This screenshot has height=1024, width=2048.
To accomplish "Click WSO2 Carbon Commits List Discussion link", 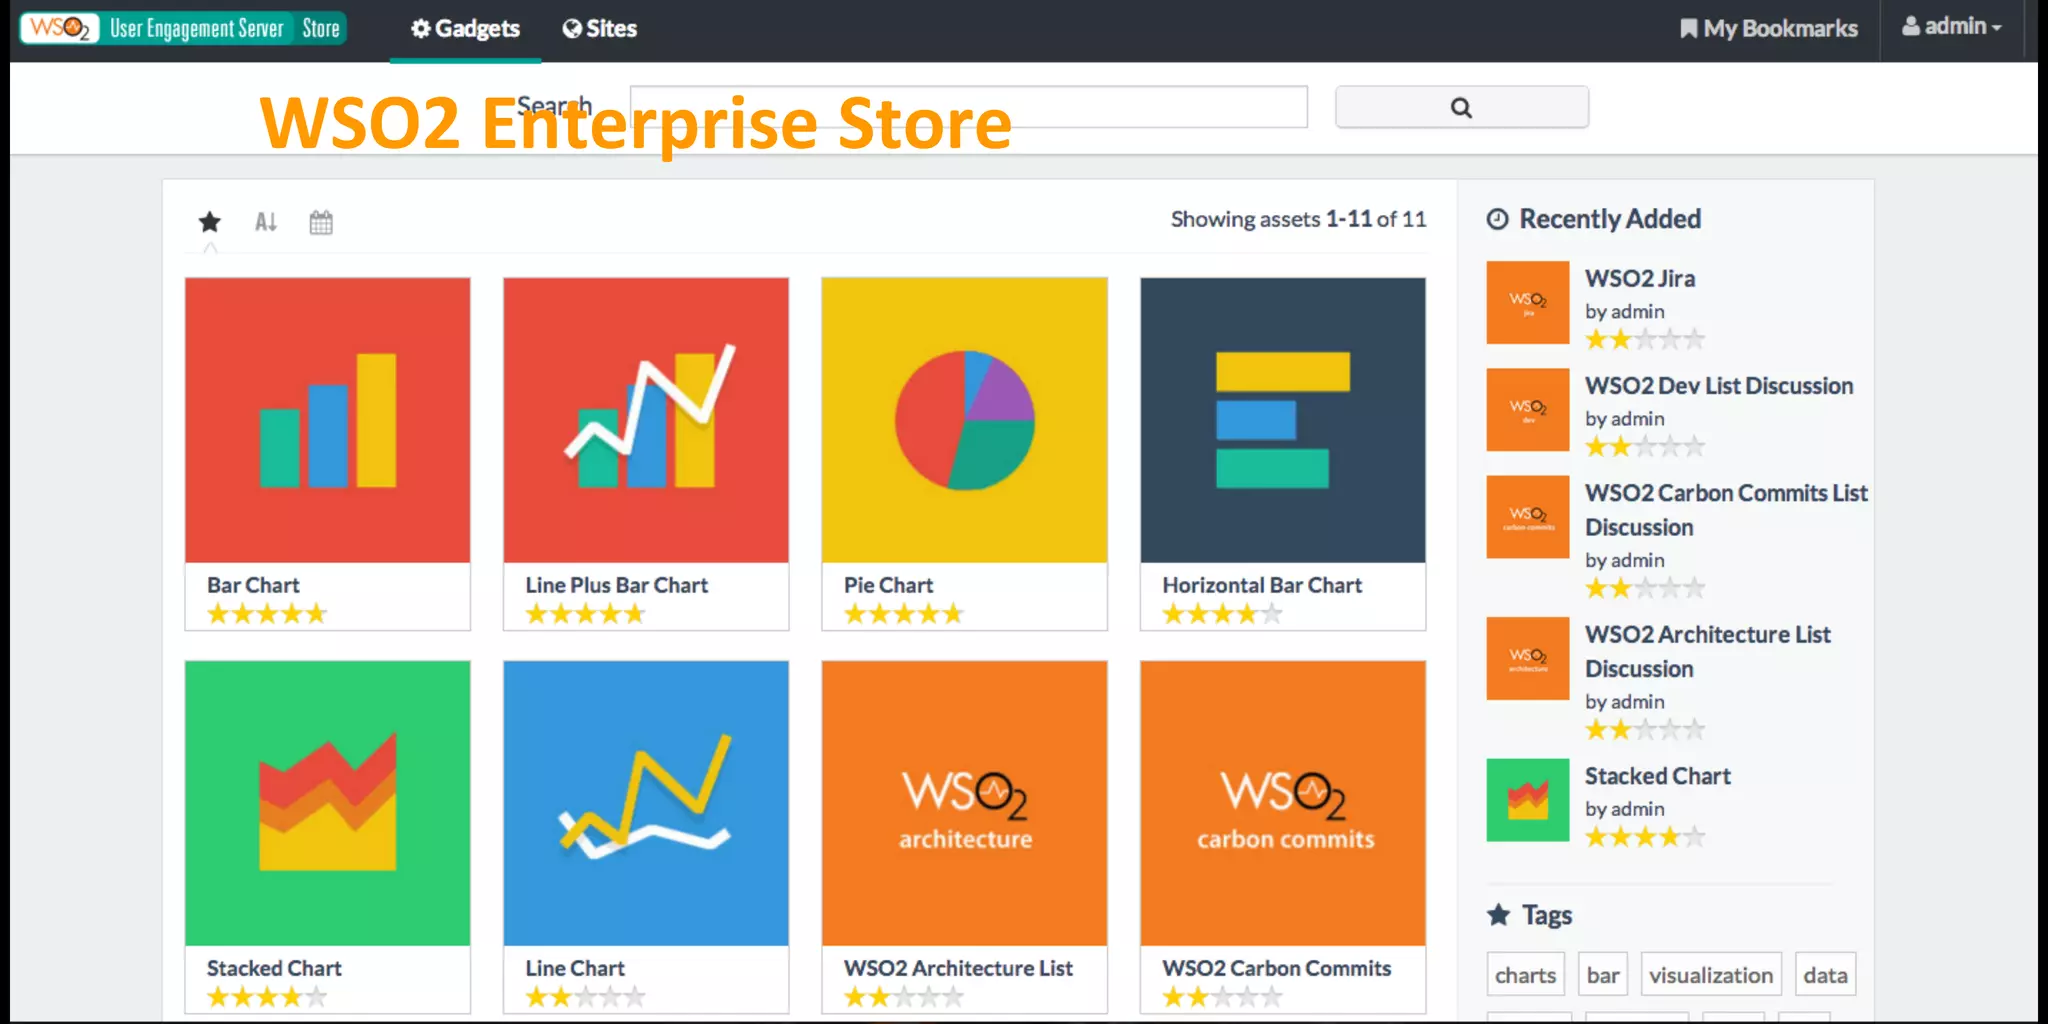I will click(1726, 510).
